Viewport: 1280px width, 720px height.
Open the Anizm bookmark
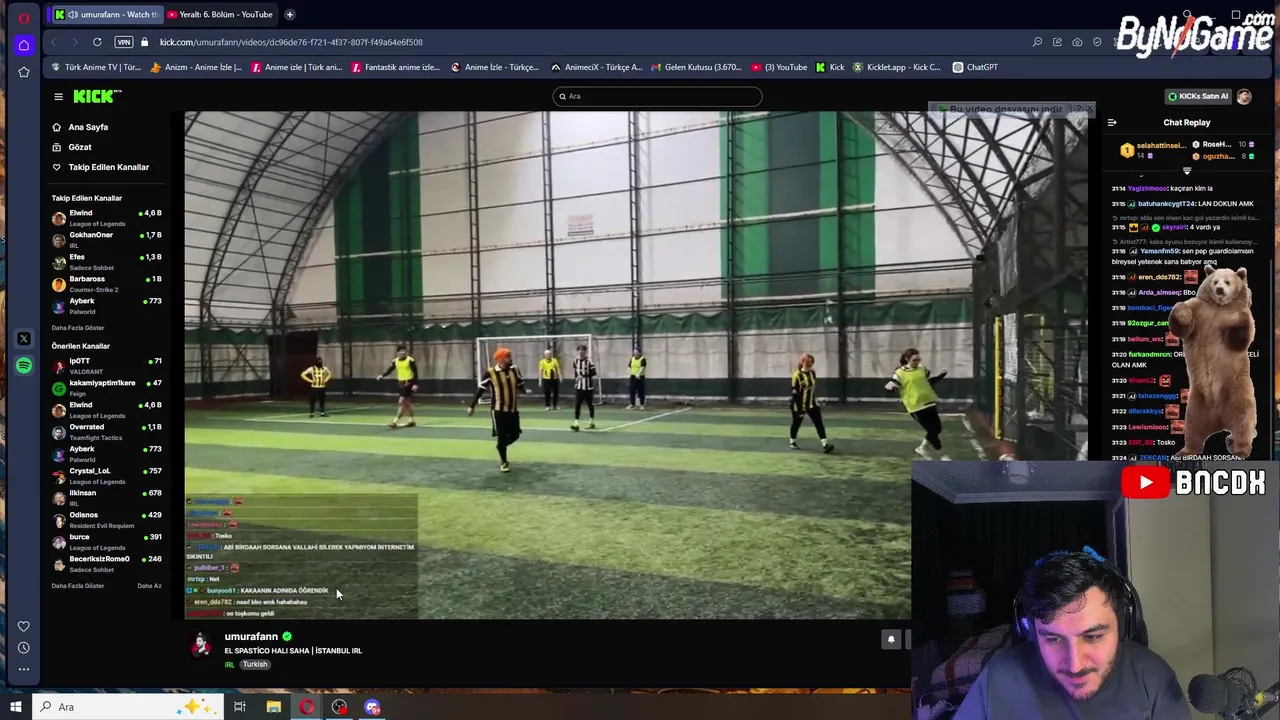coord(196,67)
